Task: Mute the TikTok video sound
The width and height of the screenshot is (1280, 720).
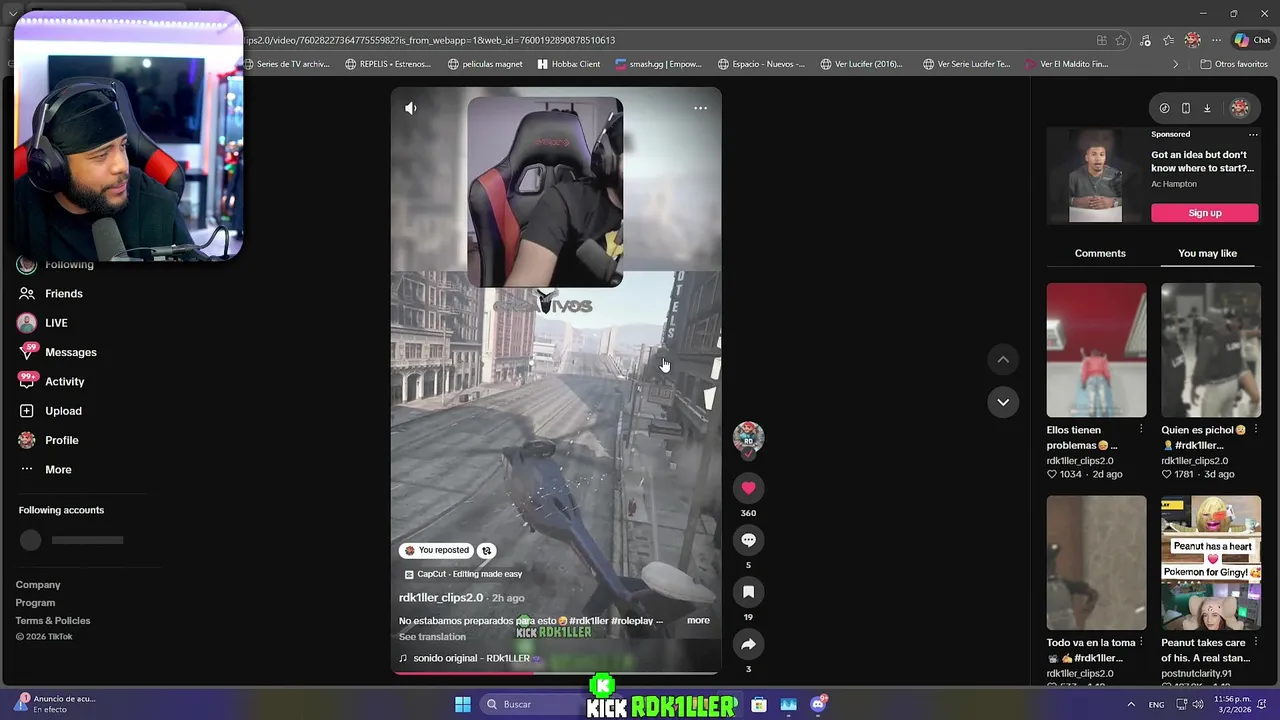Action: (410, 108)
